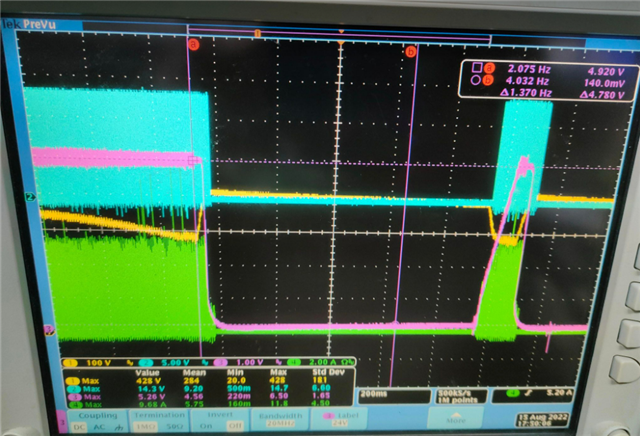The height and width of the screenshot is (436, 640).
Task: Click channel 4 trigger source badge near 5.20 A
Action: click(513, 394)
